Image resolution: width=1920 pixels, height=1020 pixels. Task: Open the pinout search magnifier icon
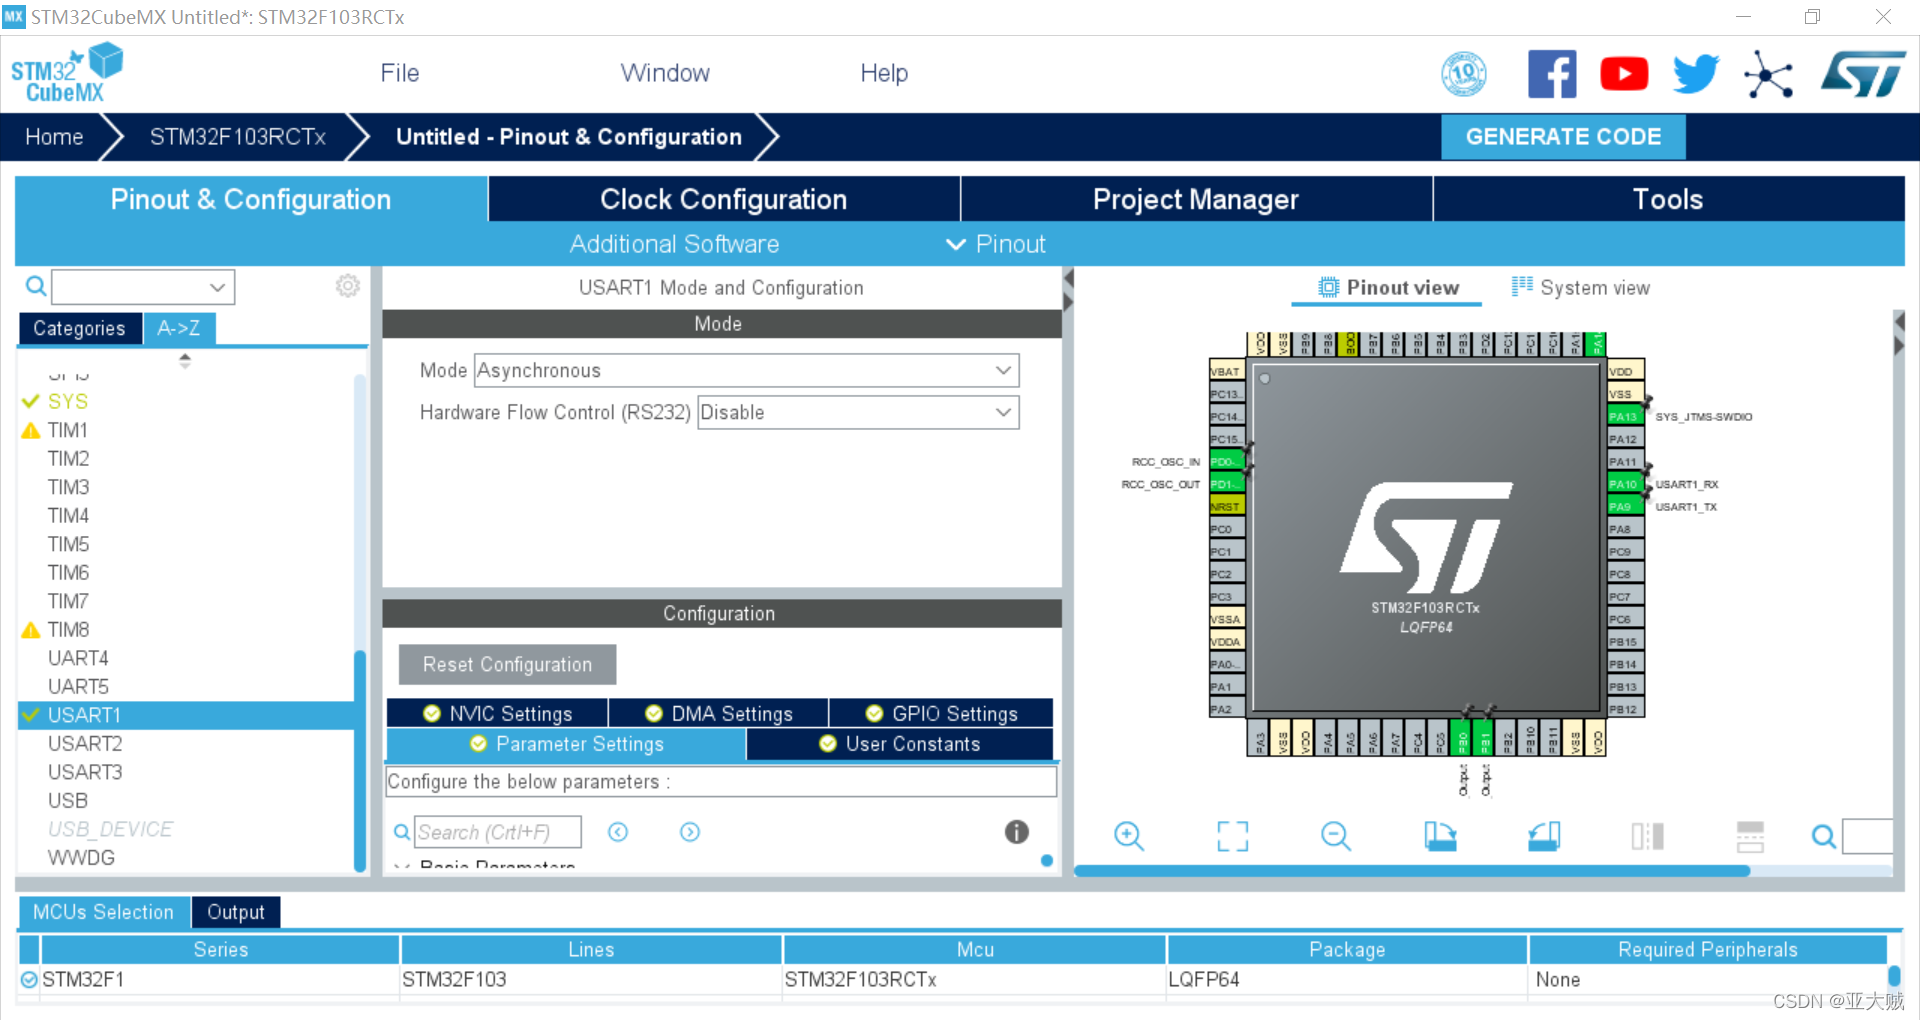click(1823, 836)
